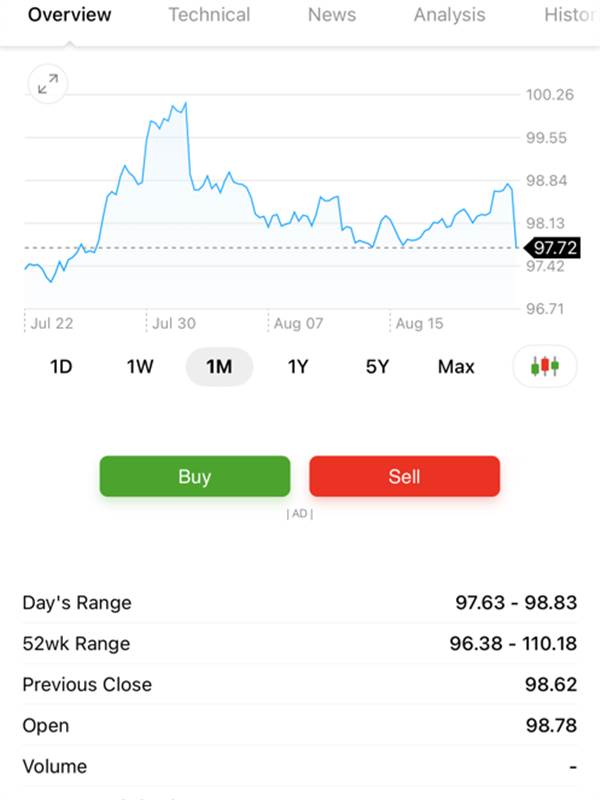Select the 1M time range
600x800 pixels.
point(219,366)
